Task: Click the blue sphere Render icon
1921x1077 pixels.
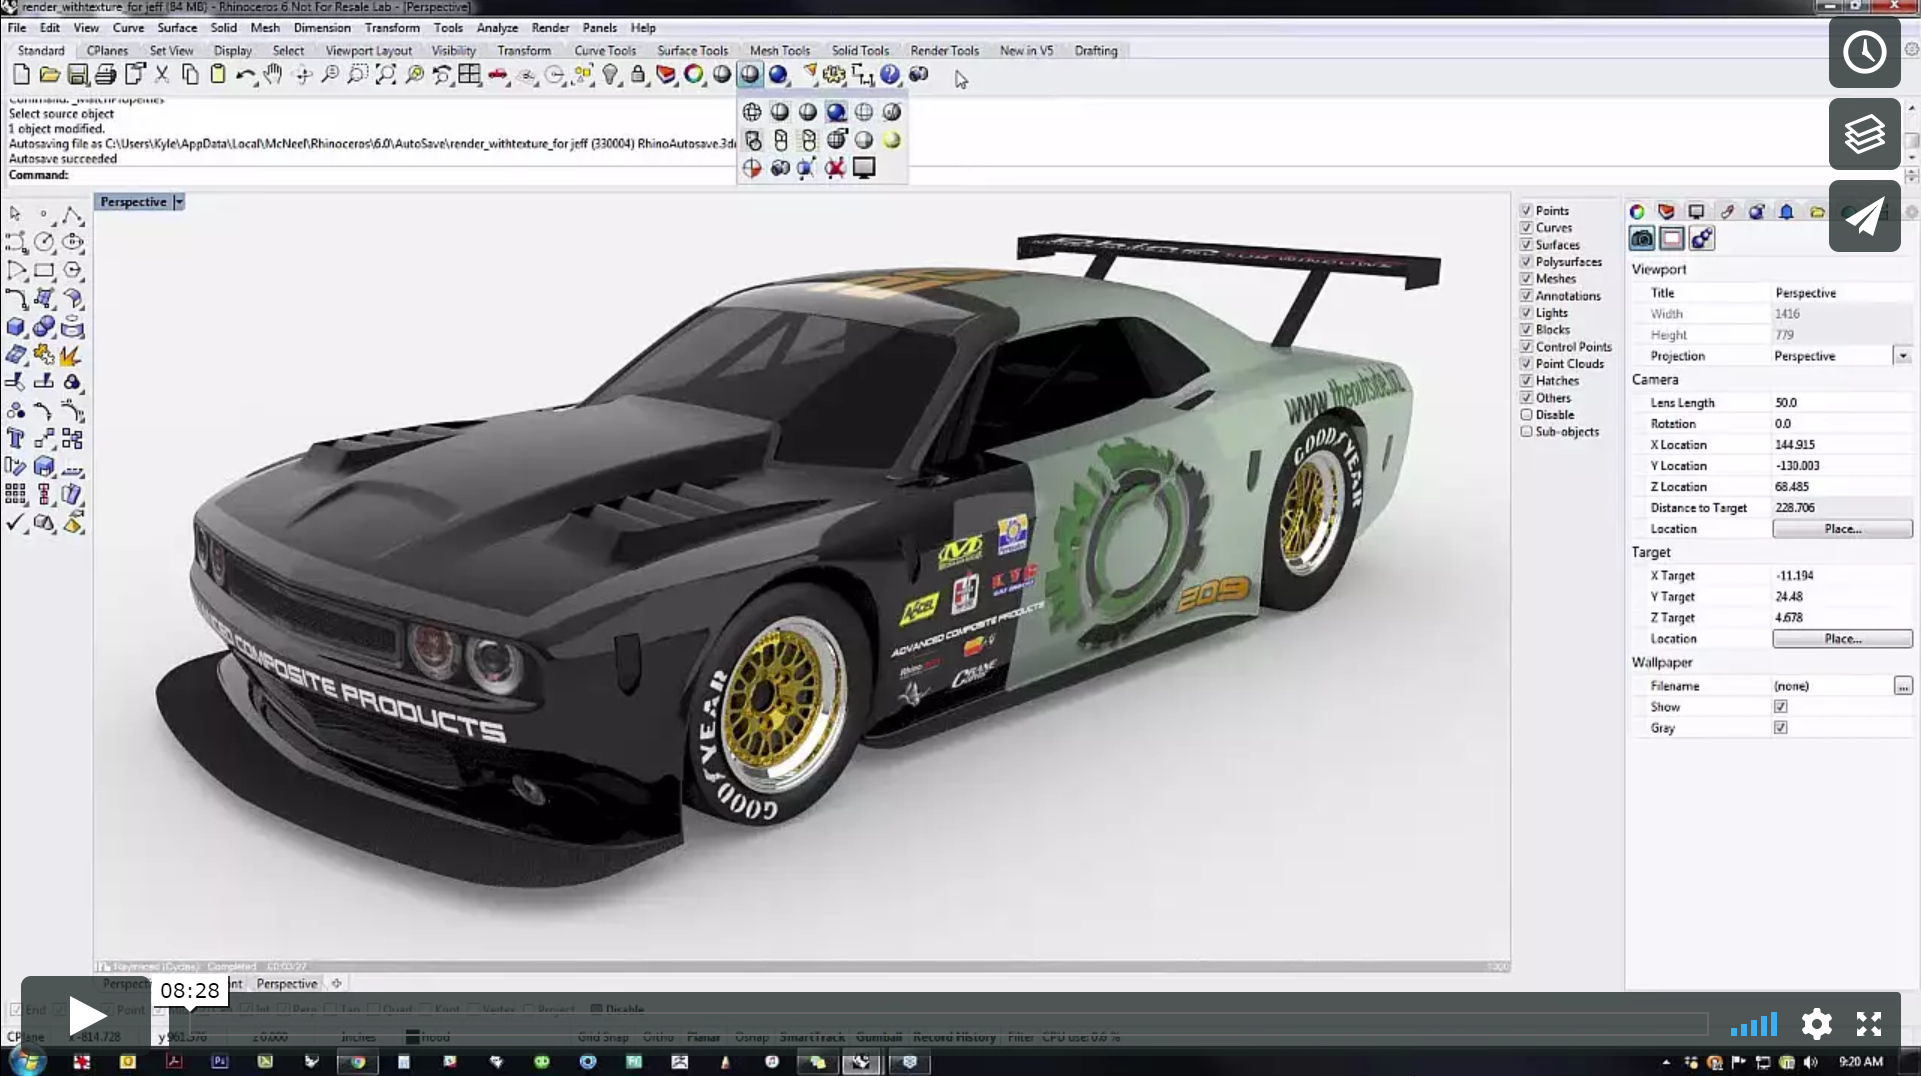Action: click(778, 75)
